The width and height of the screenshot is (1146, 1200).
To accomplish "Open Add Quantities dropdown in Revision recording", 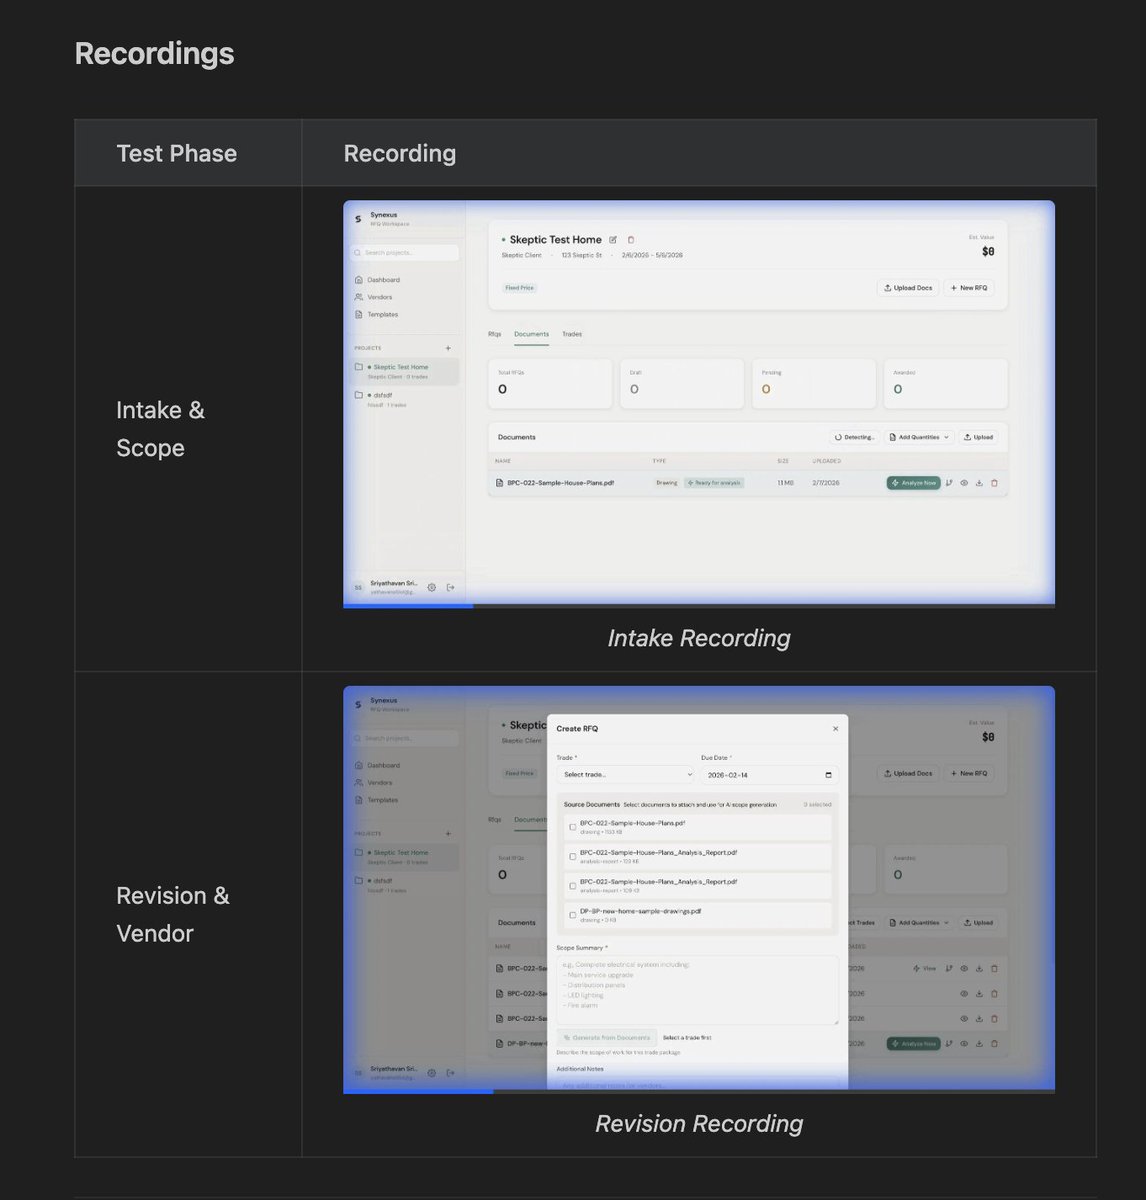I will point(919,923).
